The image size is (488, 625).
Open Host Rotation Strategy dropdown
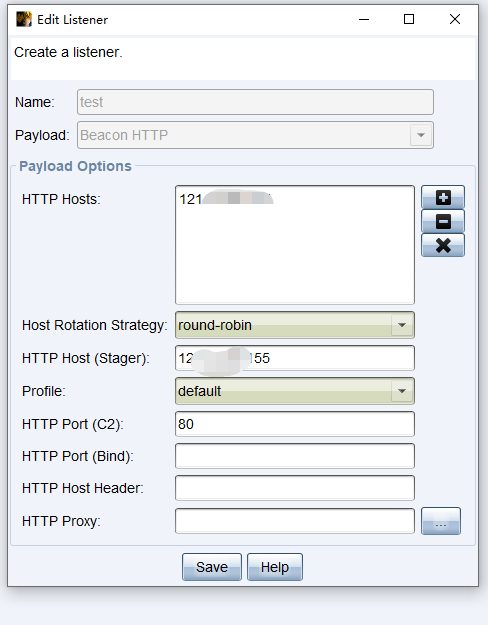pos(295,325)
